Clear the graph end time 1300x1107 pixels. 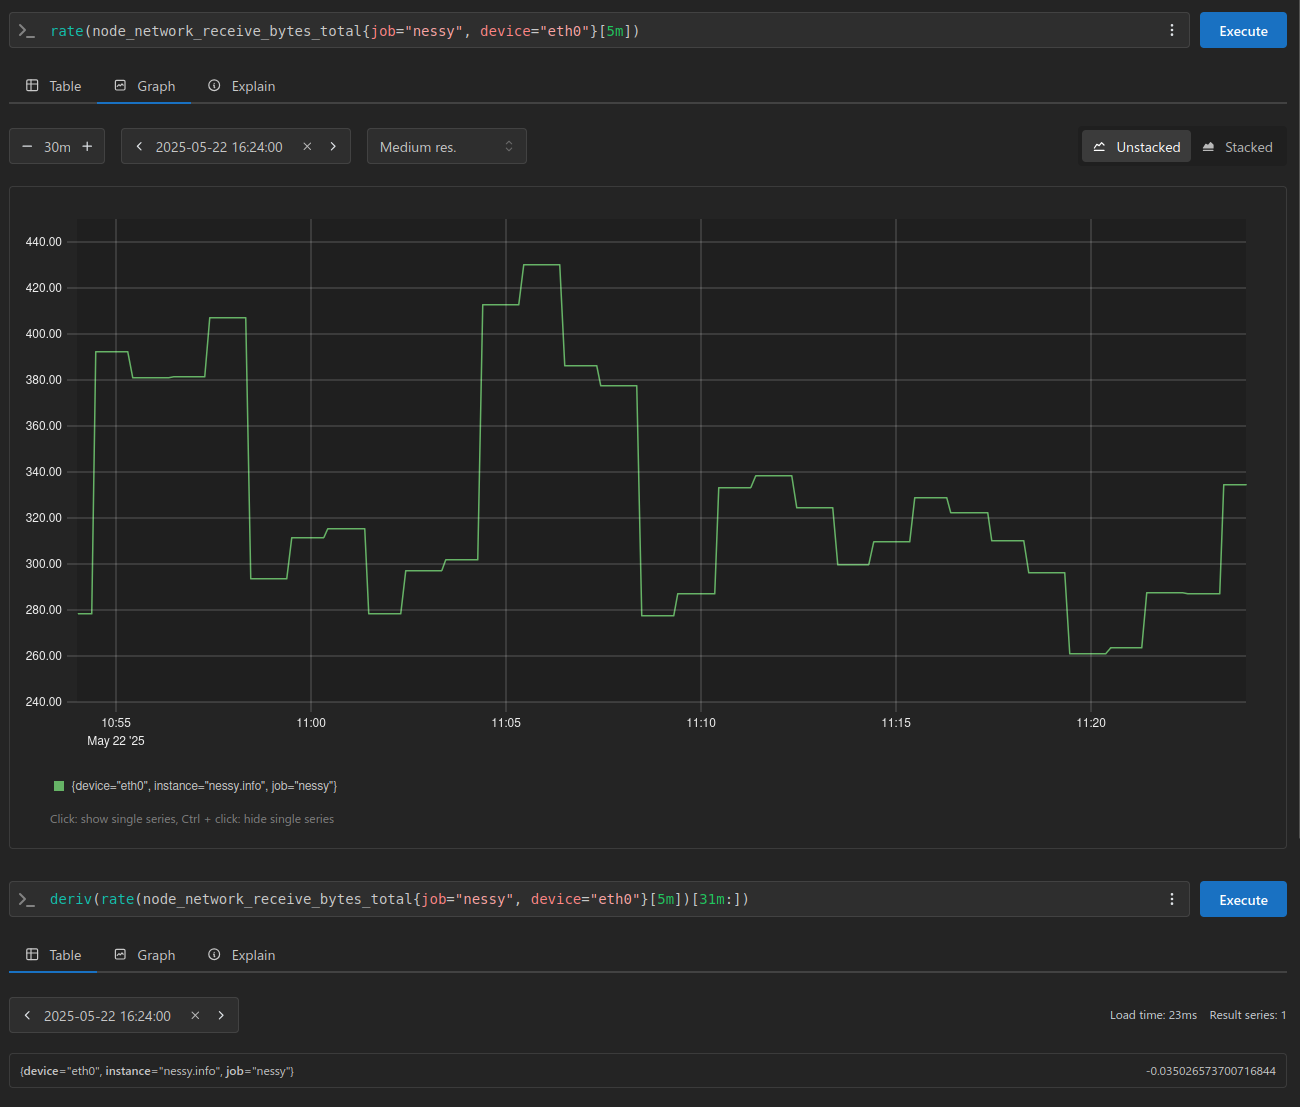click(x=307, y=147)
